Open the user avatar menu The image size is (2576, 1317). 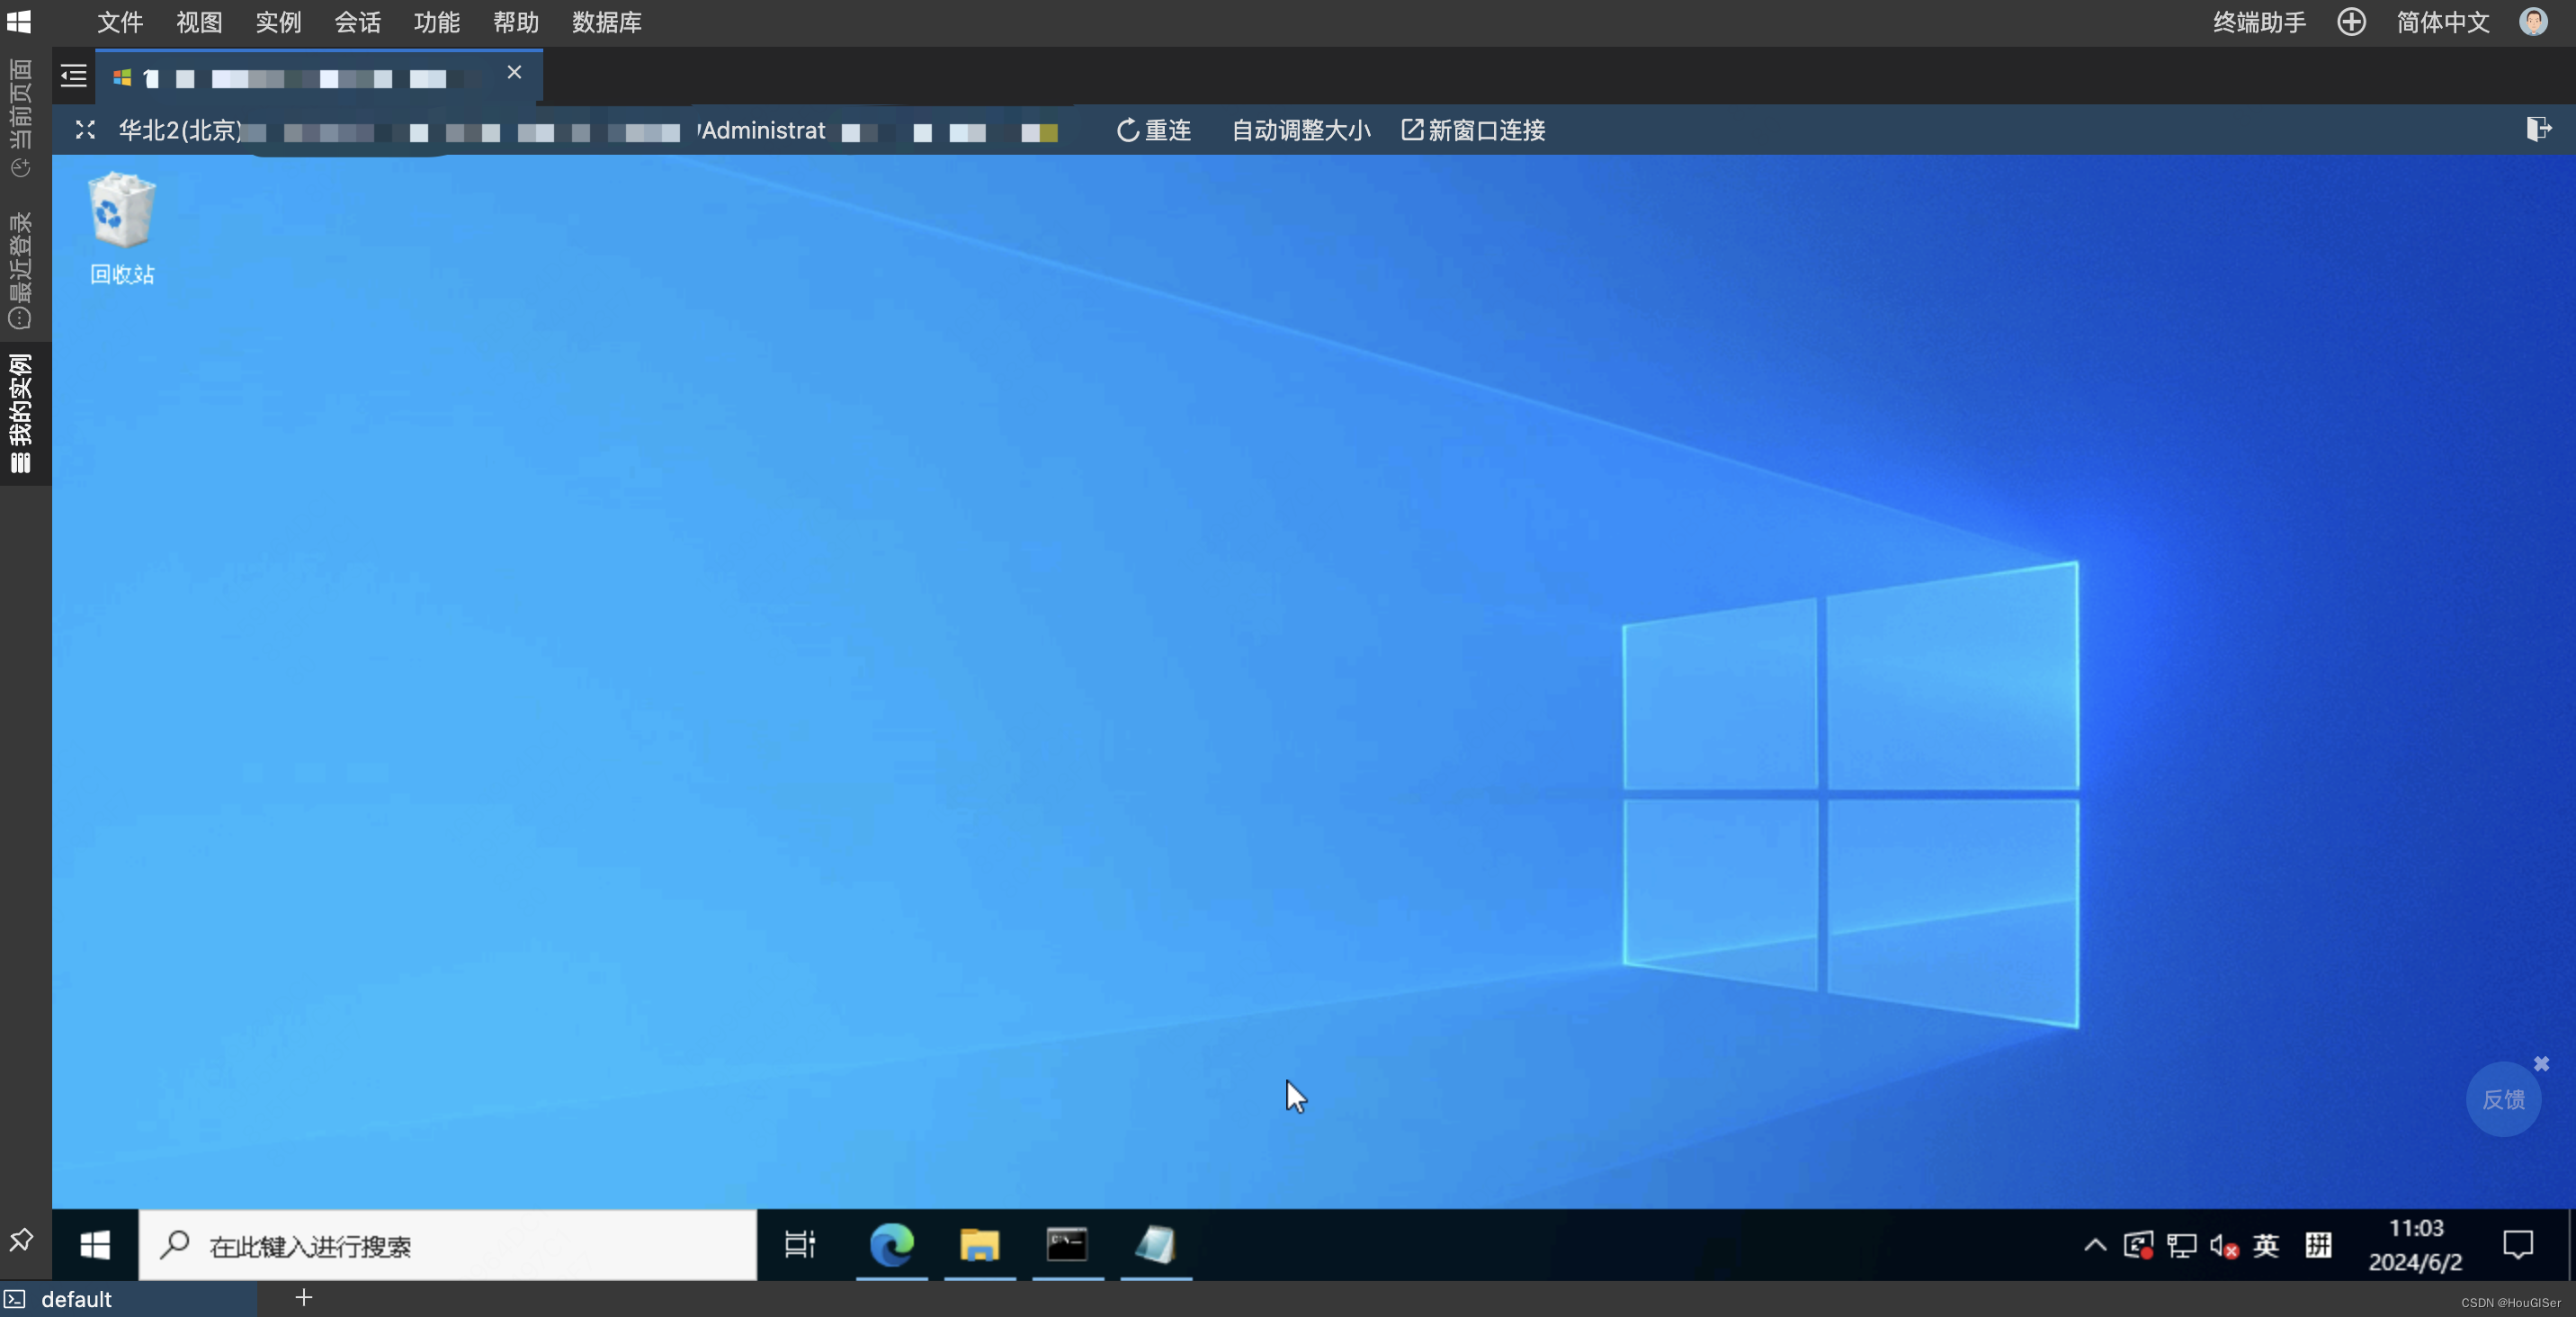point(2532,22)
